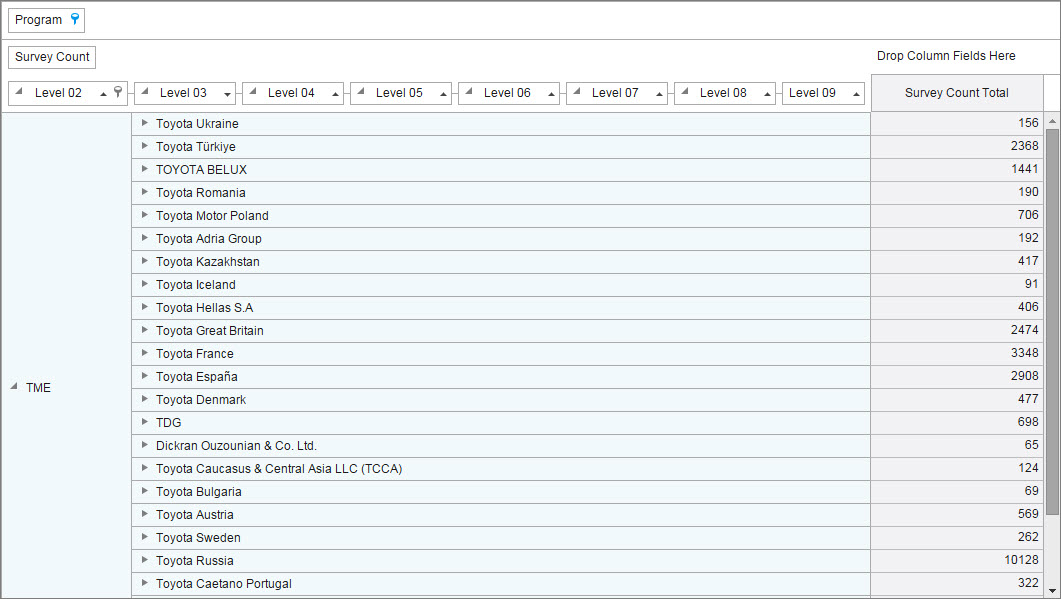Click the sort arrow on Level 08
This screenshot has height=599, width=1061.
(x=767, y=94)
